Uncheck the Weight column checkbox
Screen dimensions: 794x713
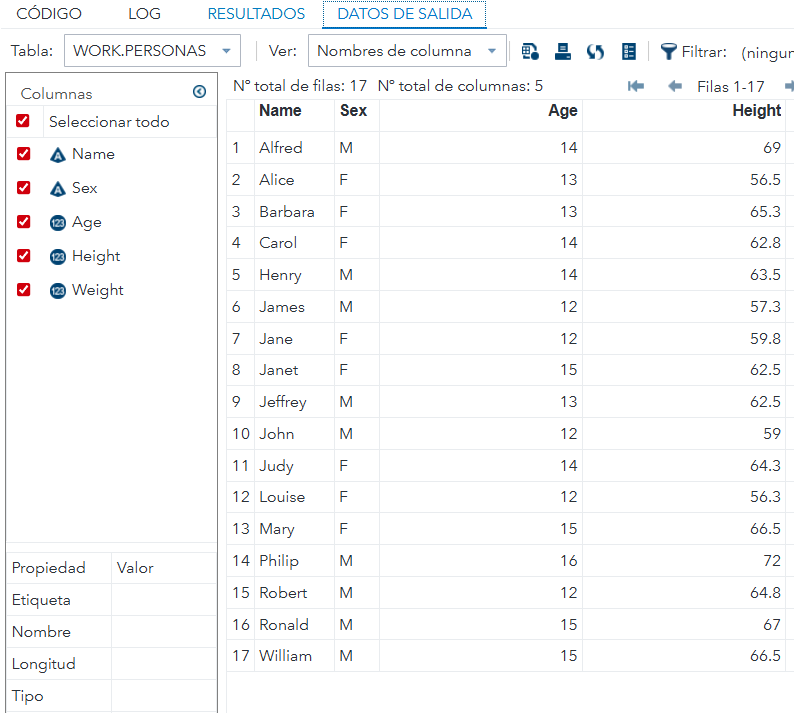click(x=23, y=290)
